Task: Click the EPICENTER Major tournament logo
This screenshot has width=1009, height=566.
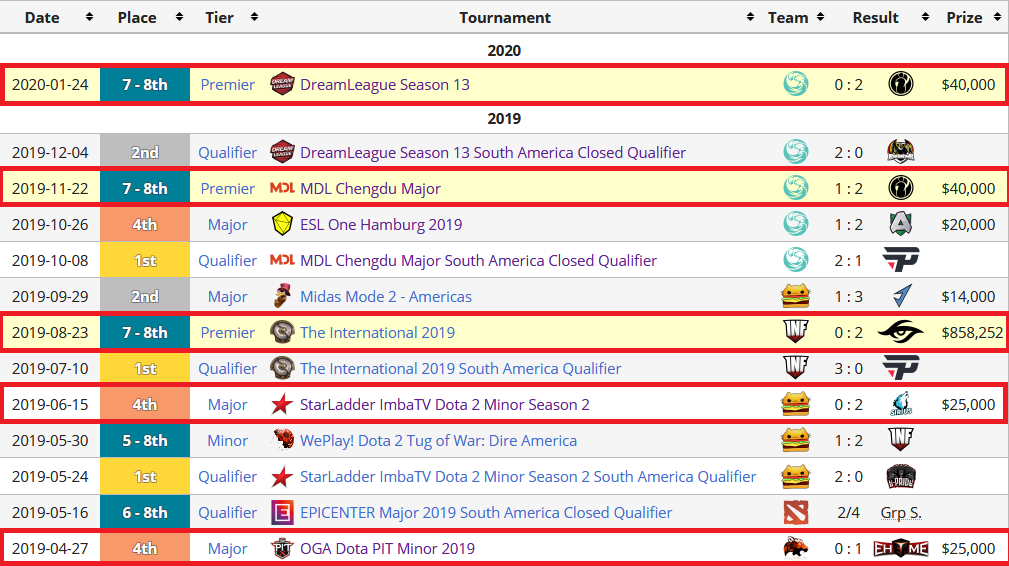Action: [x=282, y=513]
